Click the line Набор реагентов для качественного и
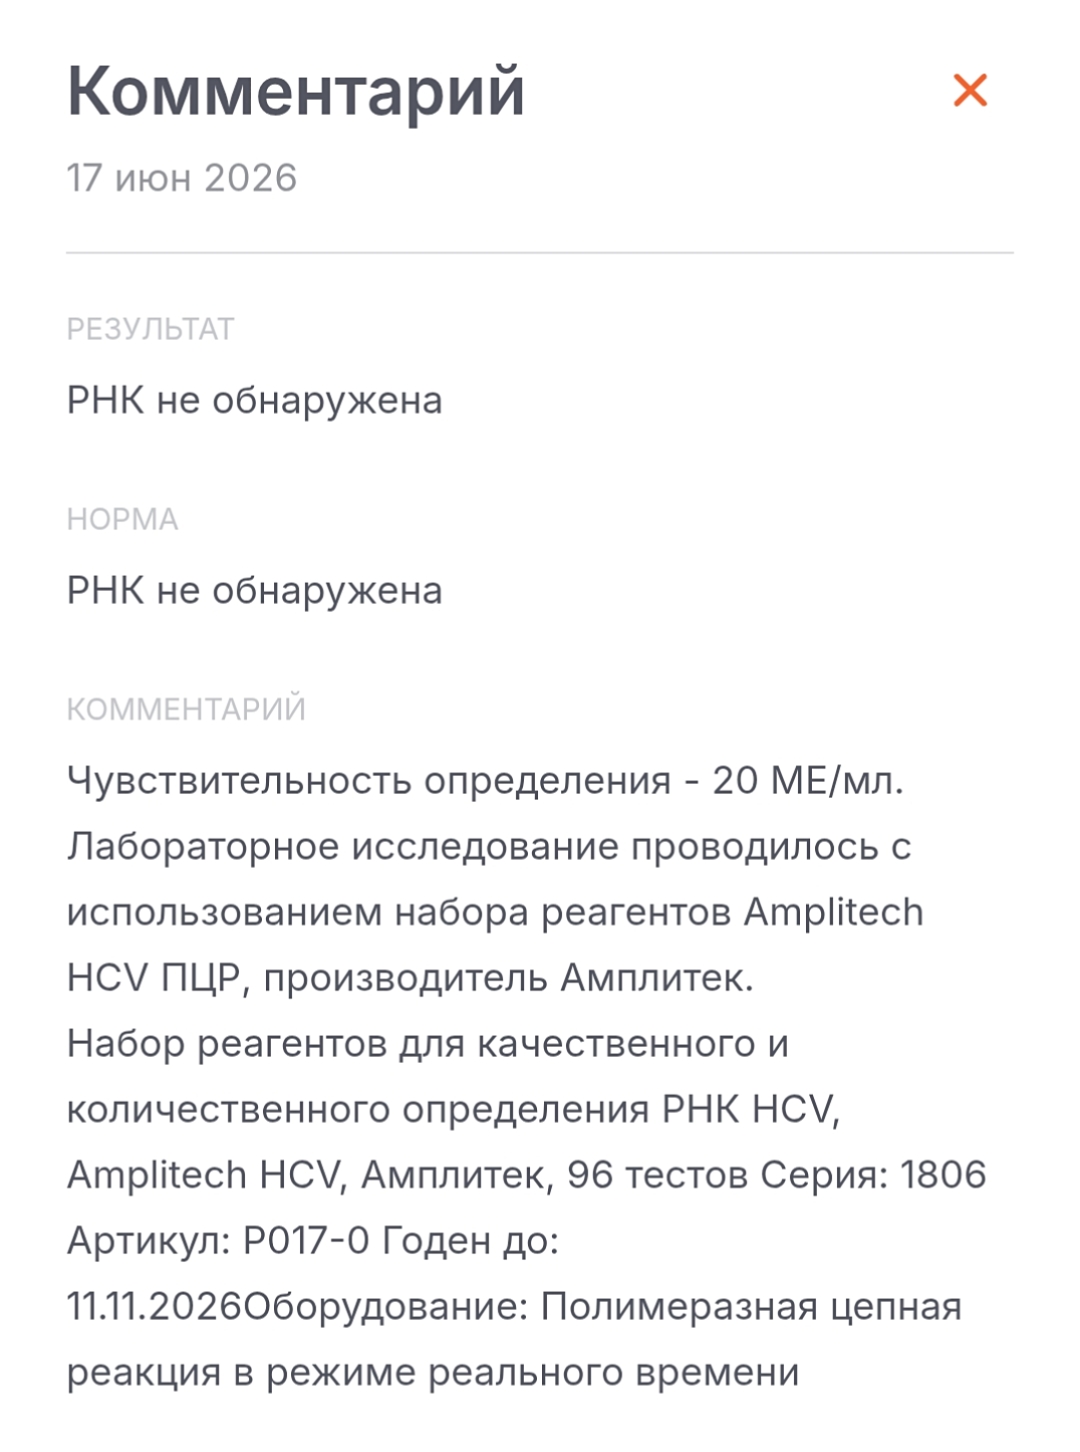Viewport: 1080px width, 1452px height. [x=428, y=1044]
